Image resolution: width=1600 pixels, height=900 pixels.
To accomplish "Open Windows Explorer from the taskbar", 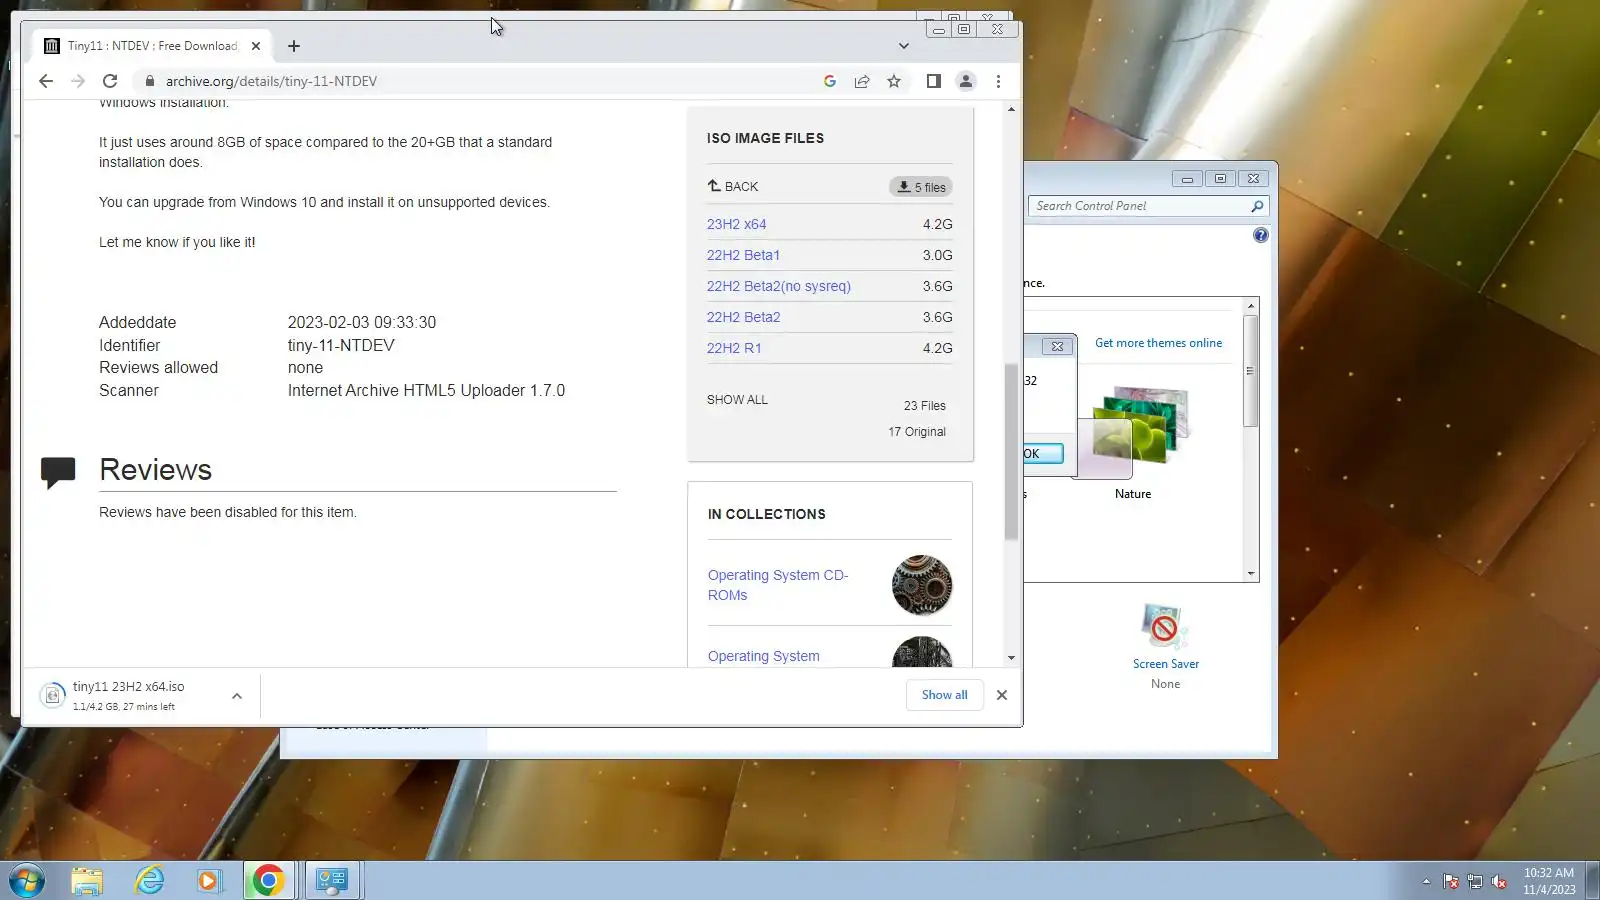I will point(88,881).
